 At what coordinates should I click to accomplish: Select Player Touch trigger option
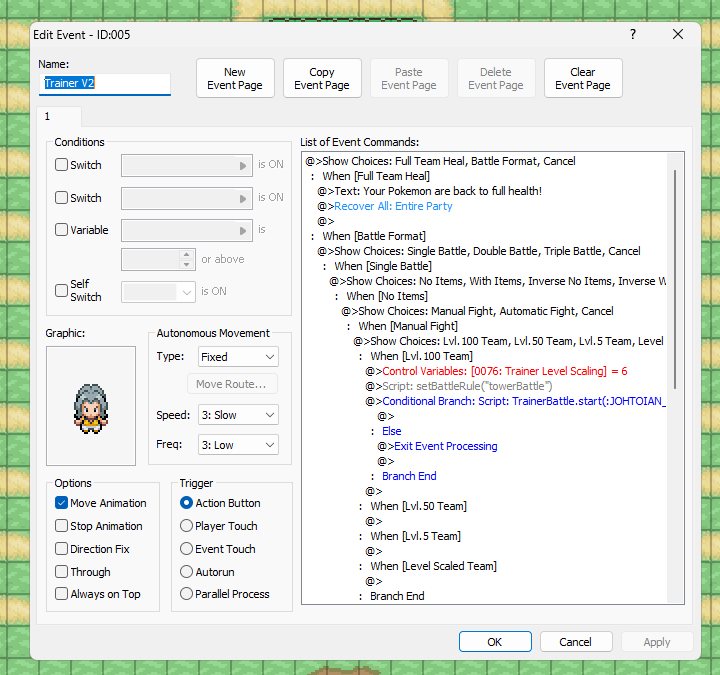(187, 526)
